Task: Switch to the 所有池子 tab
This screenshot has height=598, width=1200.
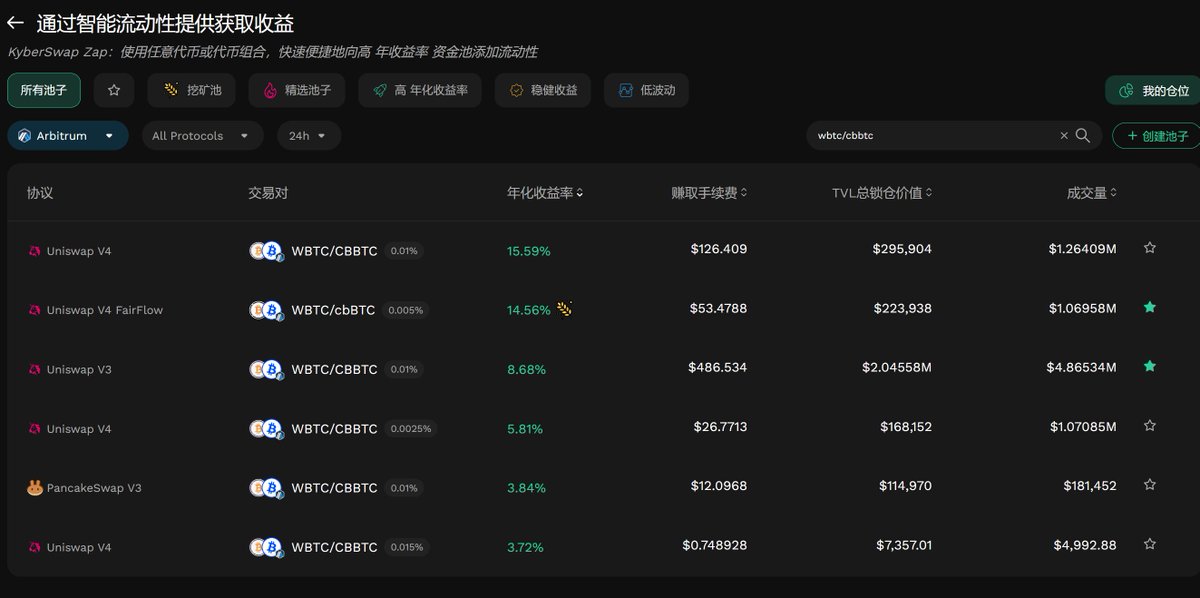Action: (x=43, y=90)
